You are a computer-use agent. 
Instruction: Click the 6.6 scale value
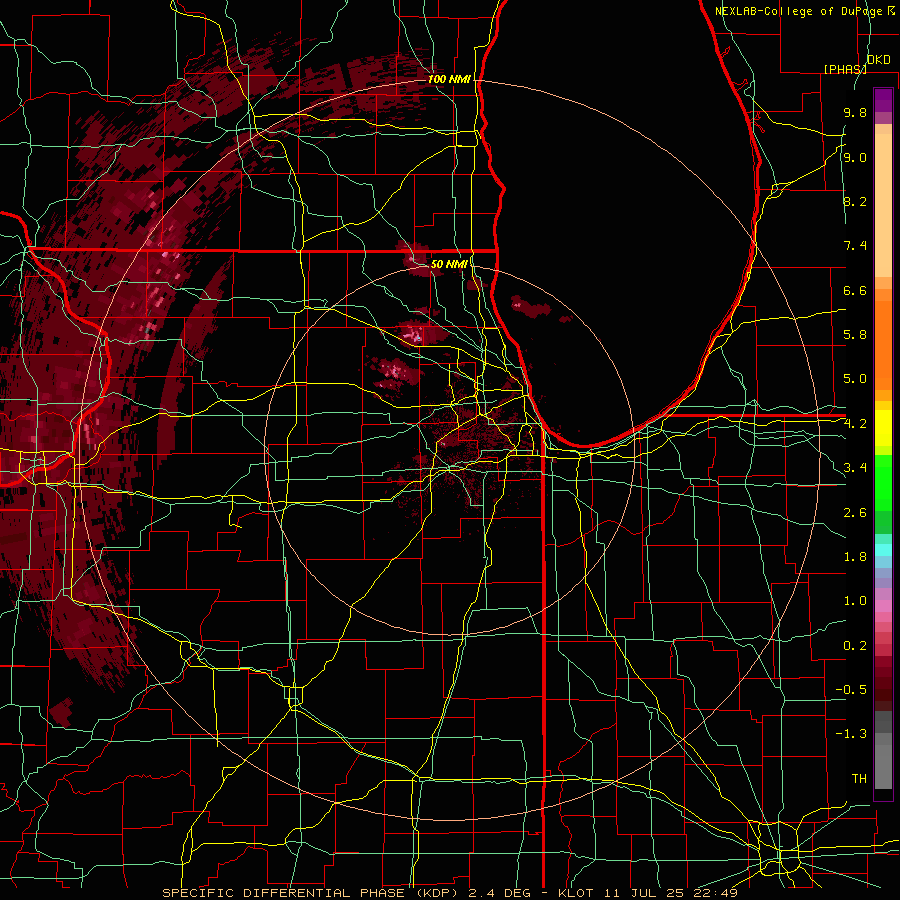(855, 290)
